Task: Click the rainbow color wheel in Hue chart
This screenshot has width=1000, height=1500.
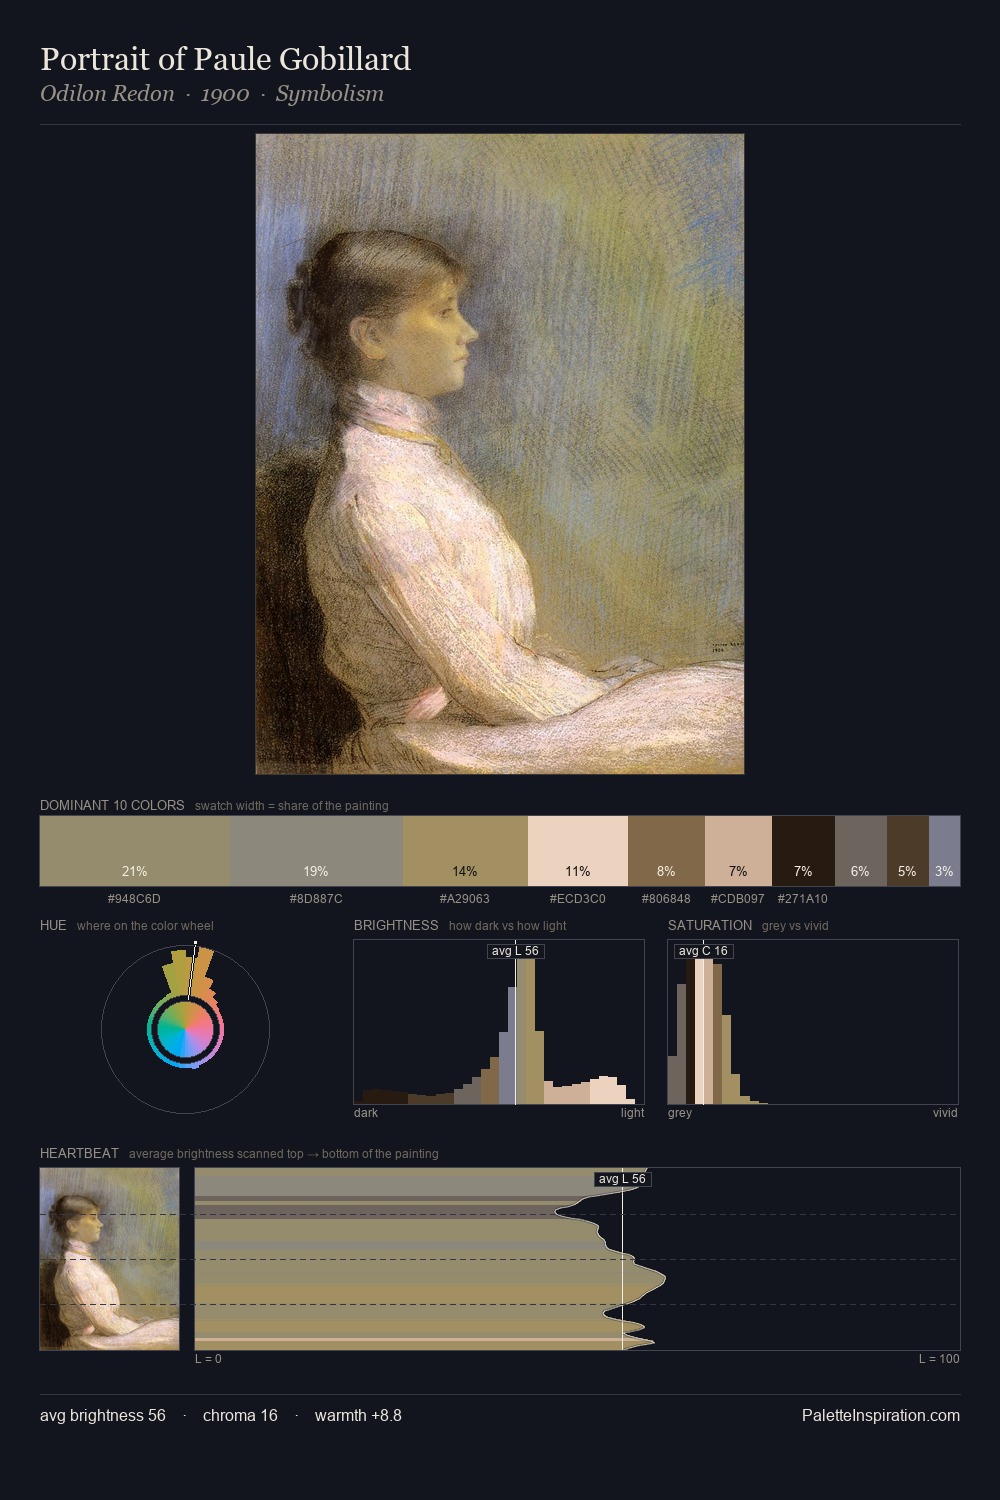Action: 185,1030
